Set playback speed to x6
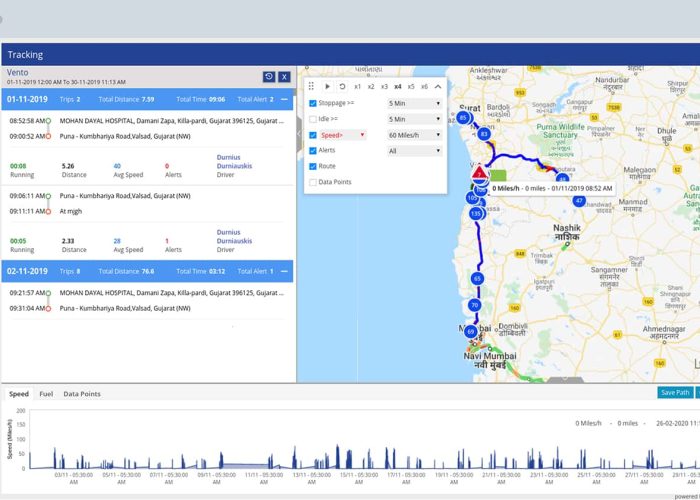 (424, 87)
